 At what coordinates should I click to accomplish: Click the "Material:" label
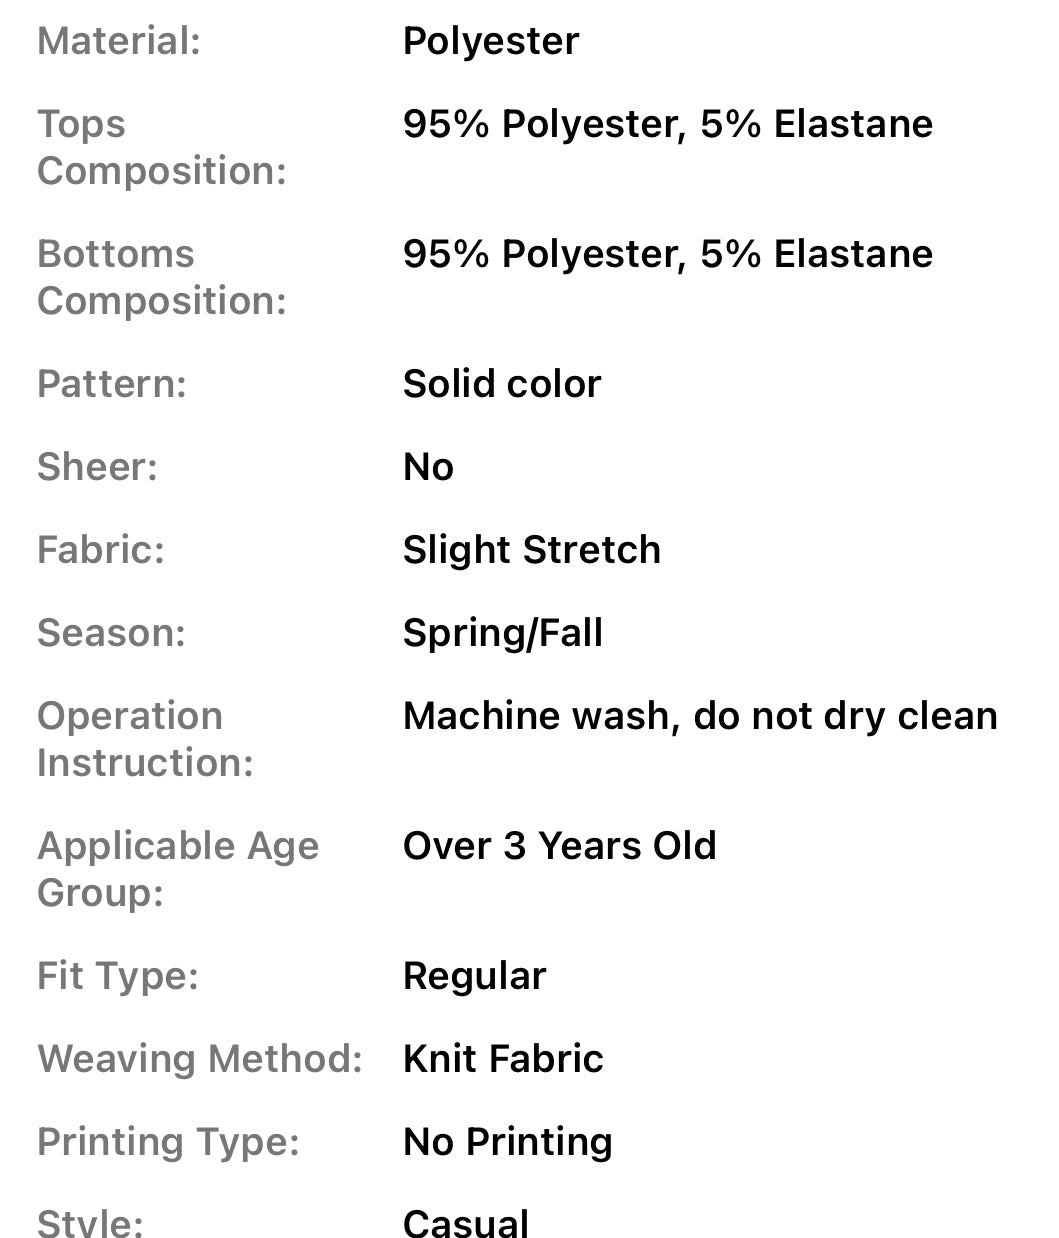(x=119, y=41)
